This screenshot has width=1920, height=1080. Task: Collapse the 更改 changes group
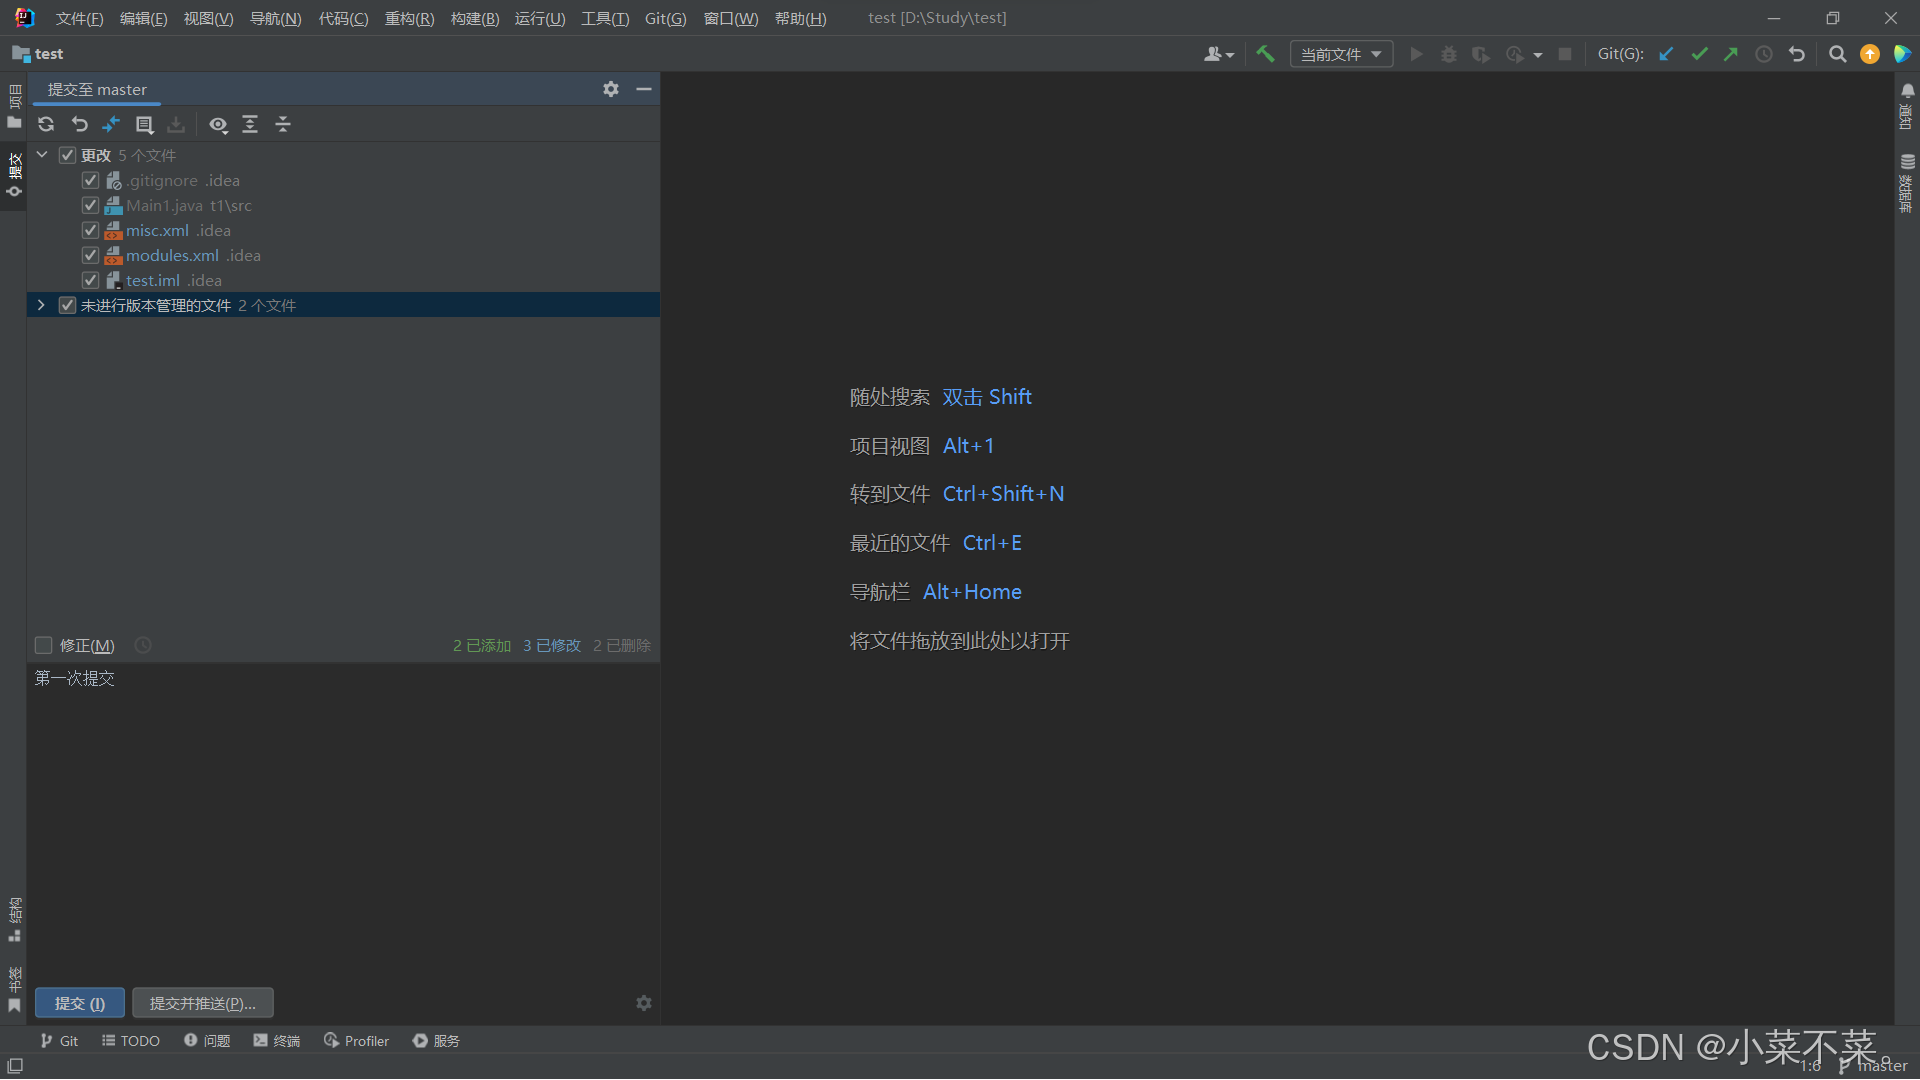click(x=42, y=155)
